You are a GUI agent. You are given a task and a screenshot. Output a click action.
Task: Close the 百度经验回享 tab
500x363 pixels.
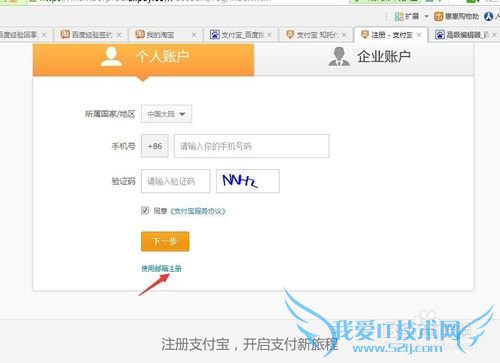(x=44, y=35)
